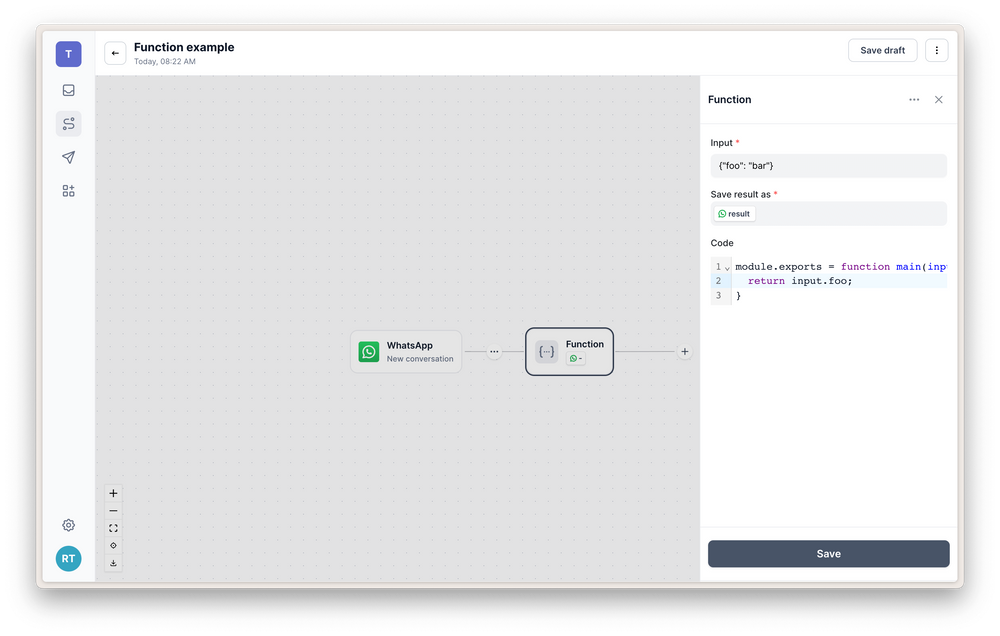Fit flow to screen with the fullscreen icon
The image size is (1000, 636).
pos(113,528)
